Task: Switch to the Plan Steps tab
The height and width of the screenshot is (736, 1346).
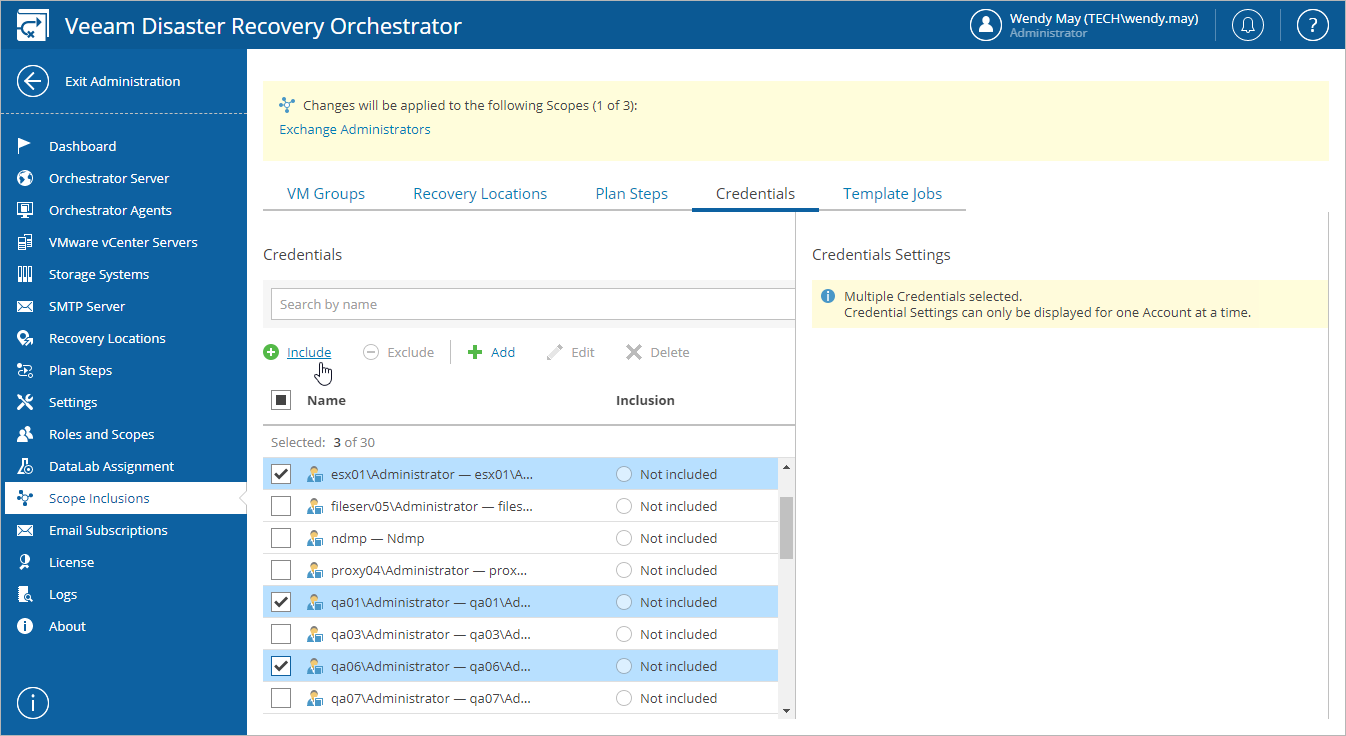Action: pyautogui.click(x=632, y=193)
